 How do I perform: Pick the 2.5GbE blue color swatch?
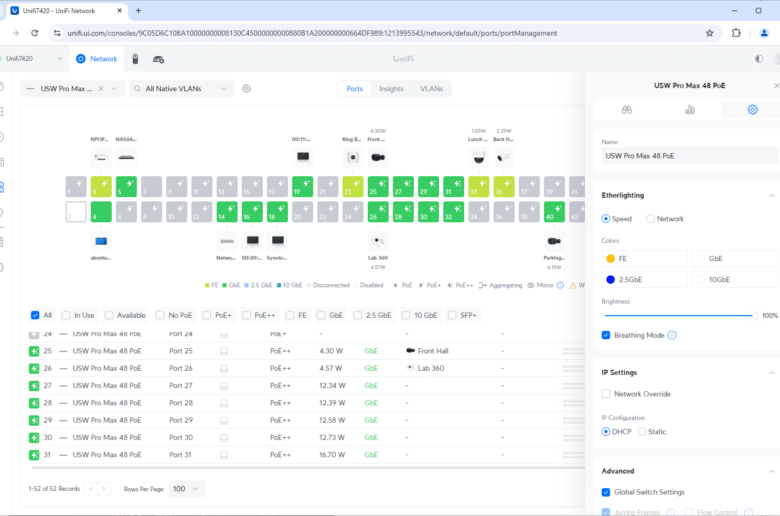point(610,279)
